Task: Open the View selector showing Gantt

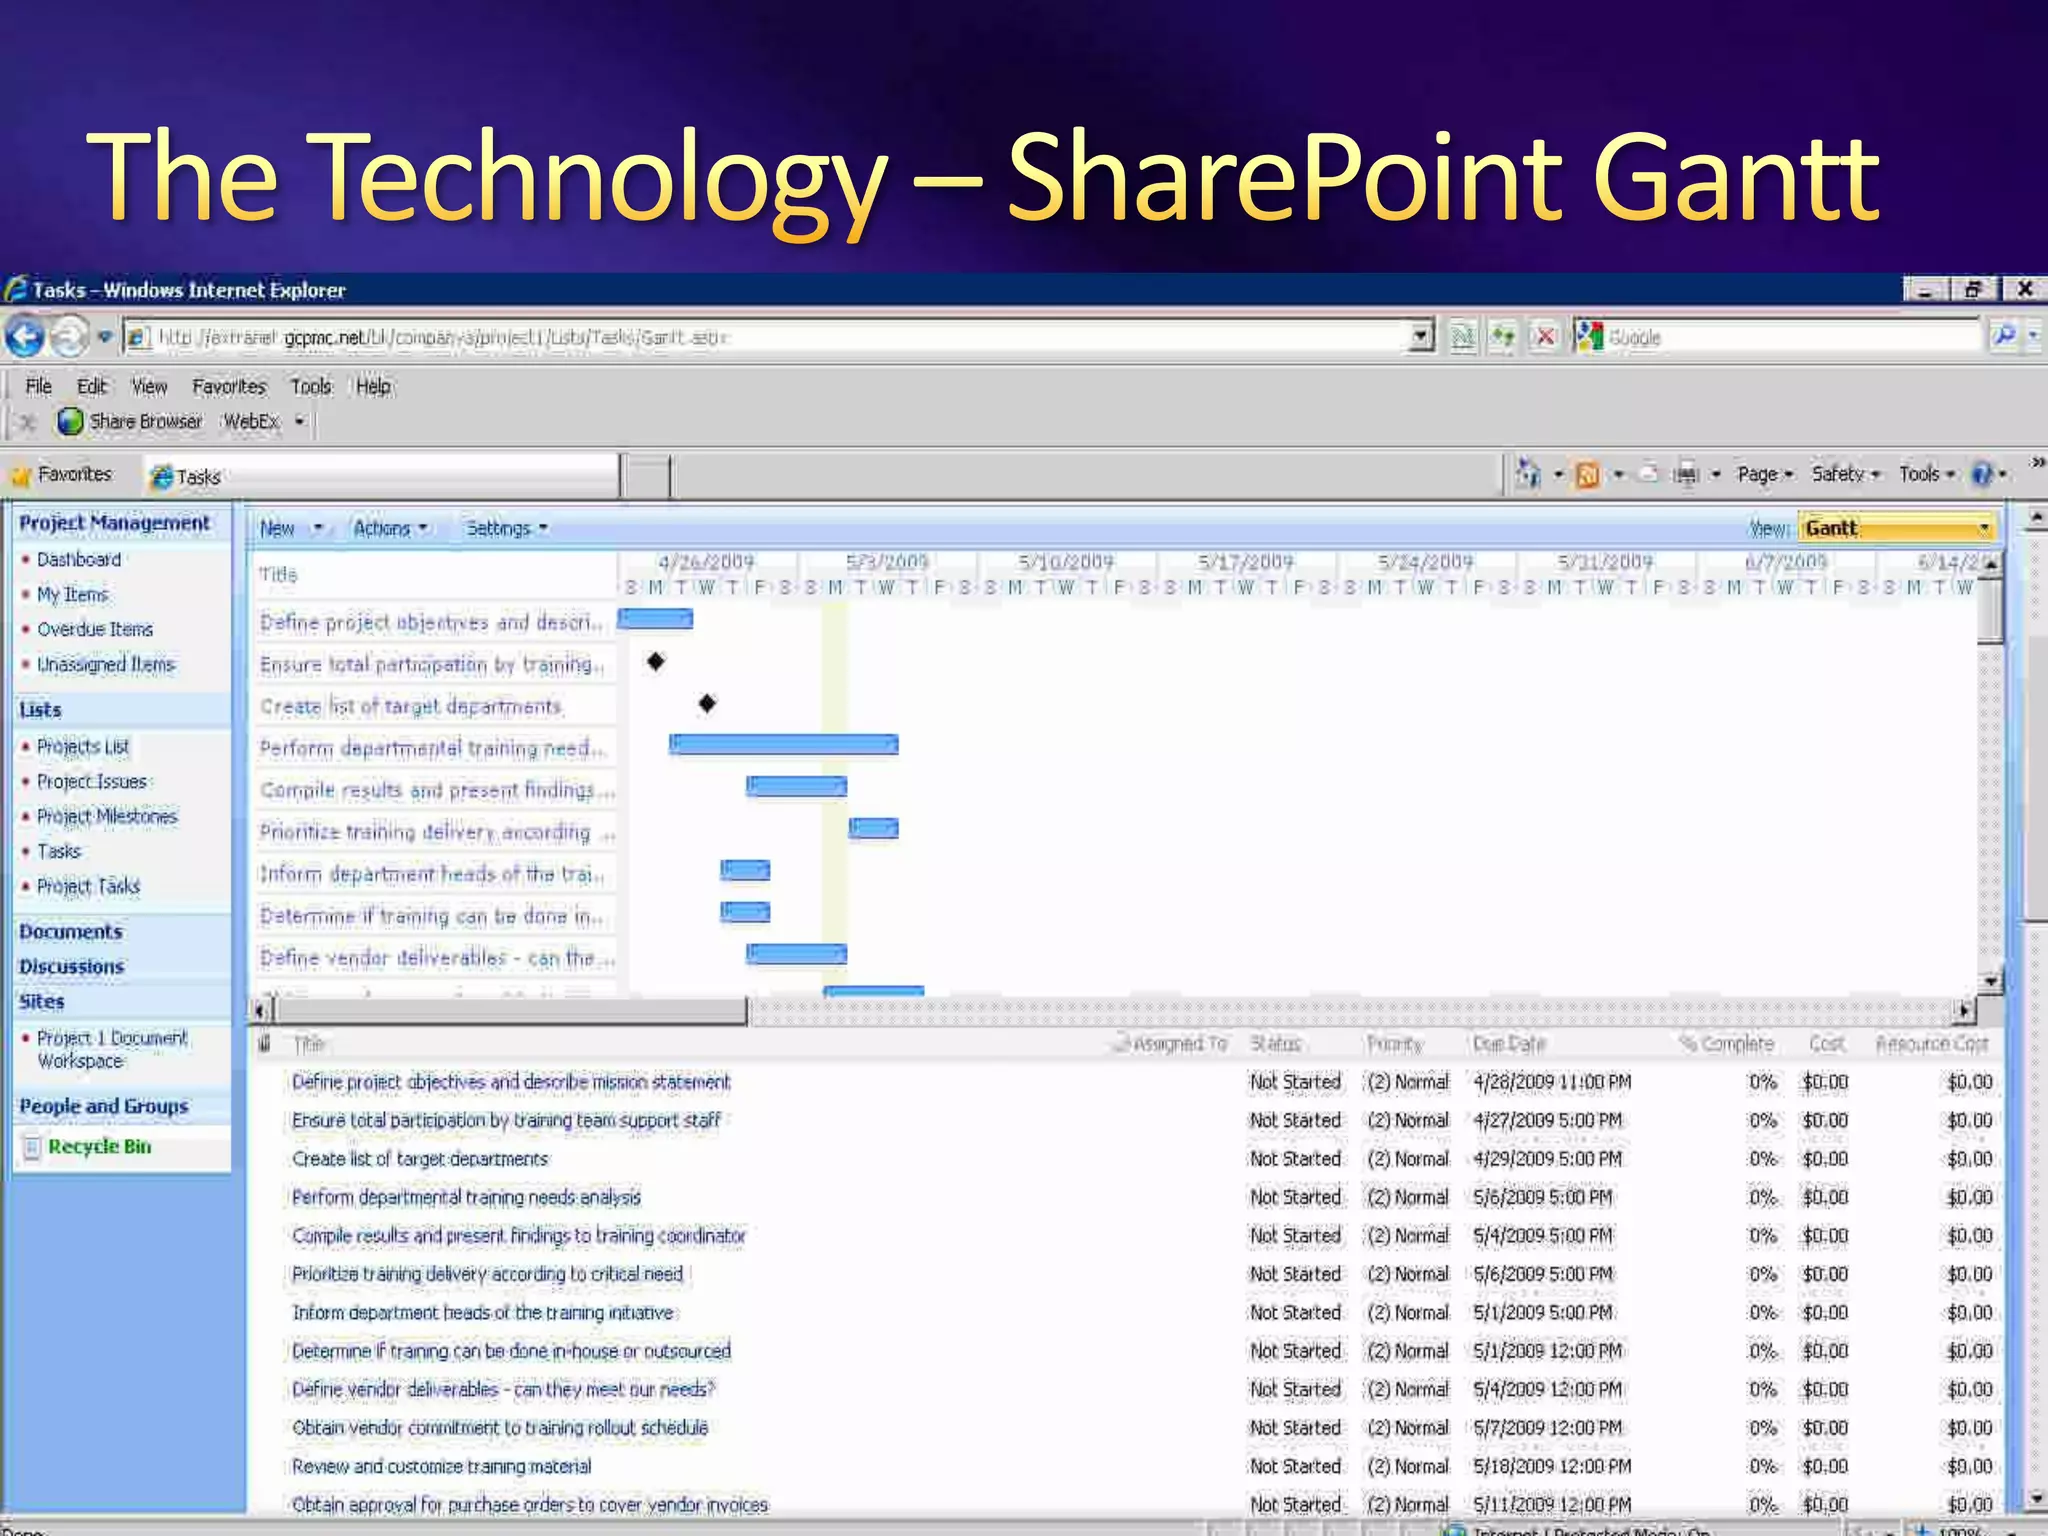Action: click(1896, 528)
